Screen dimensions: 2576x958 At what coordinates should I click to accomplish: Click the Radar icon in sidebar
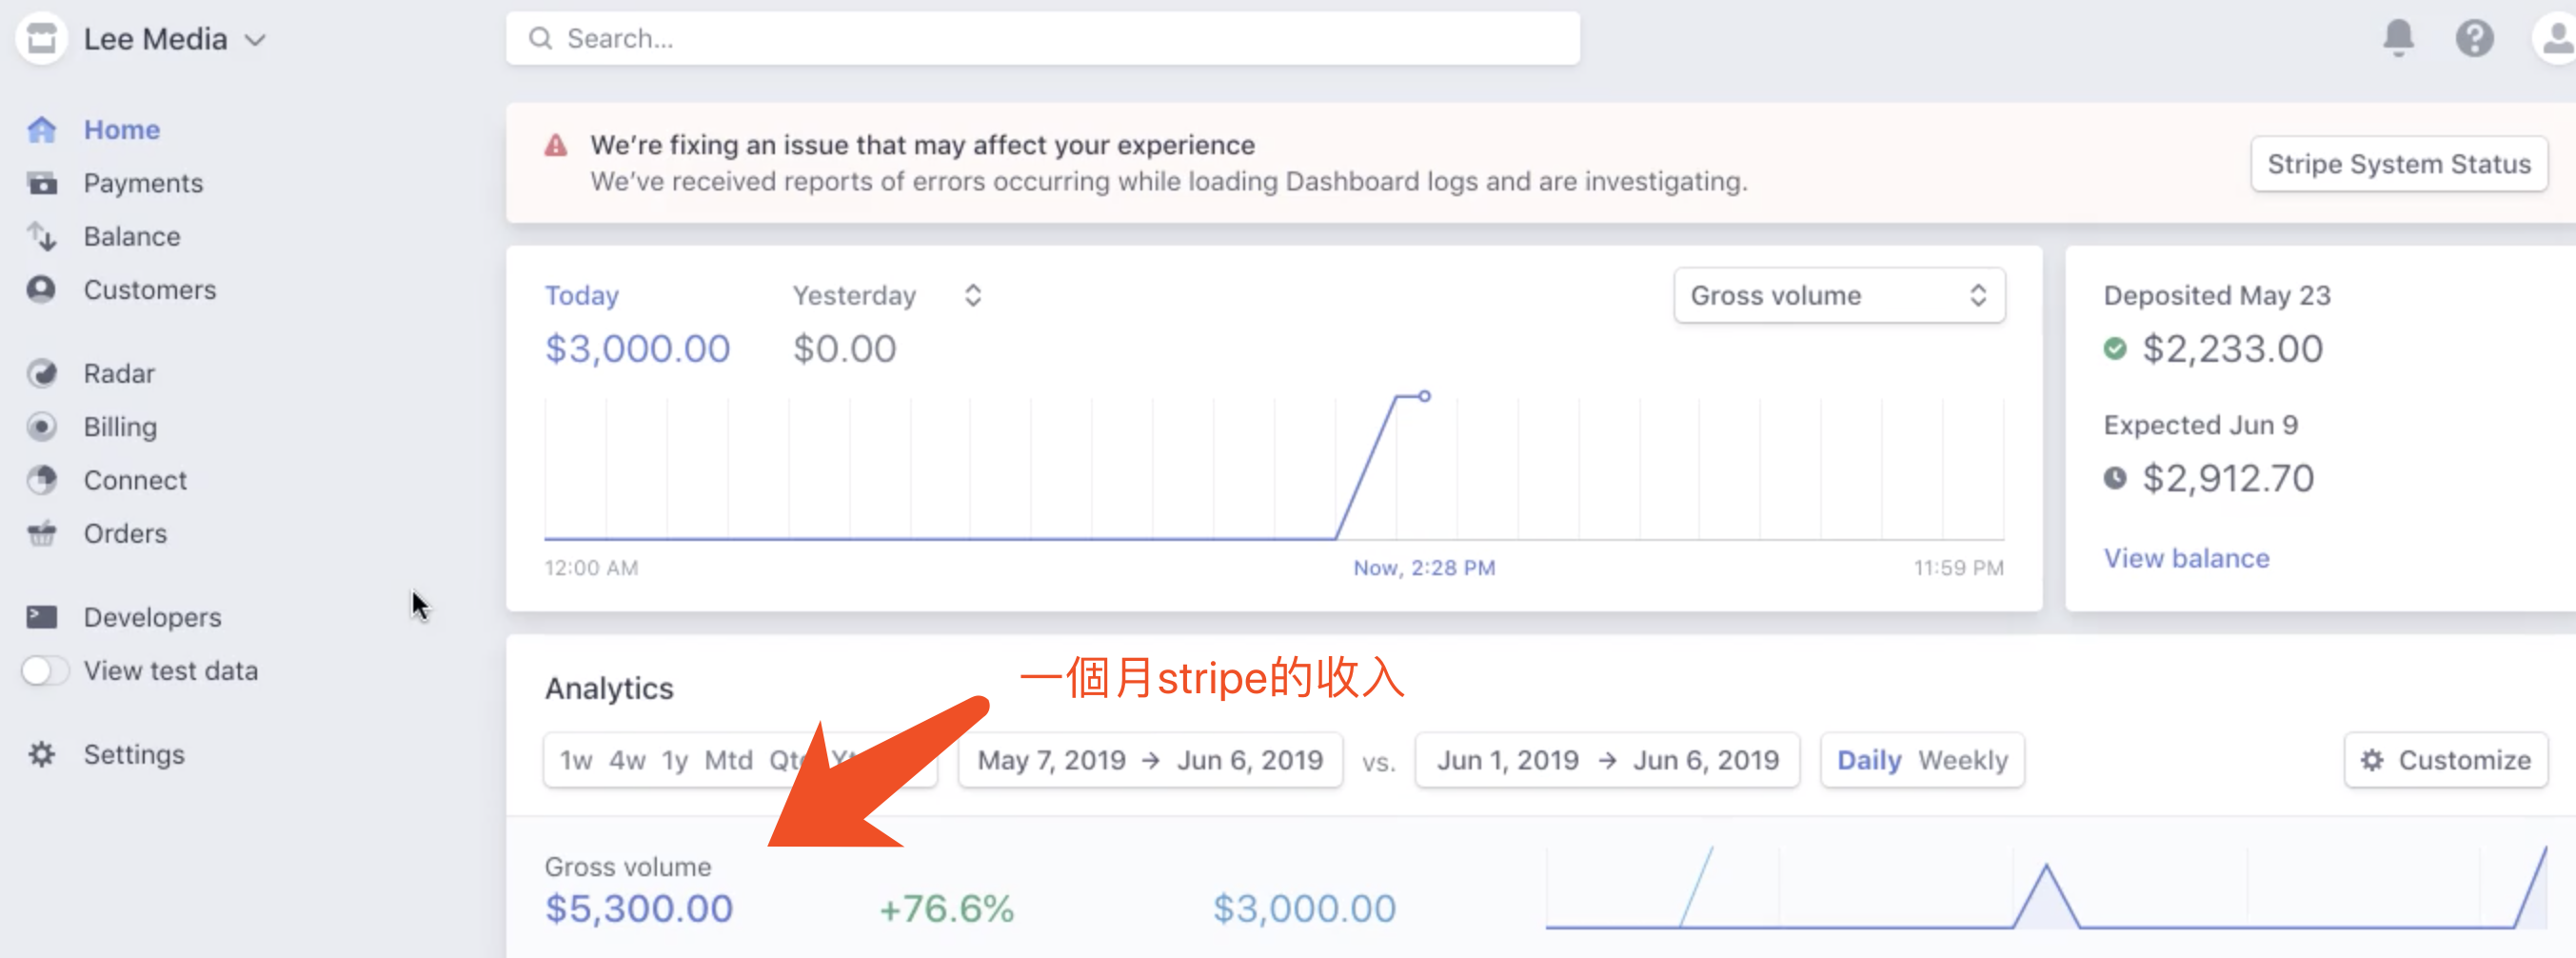pos(42,373)
